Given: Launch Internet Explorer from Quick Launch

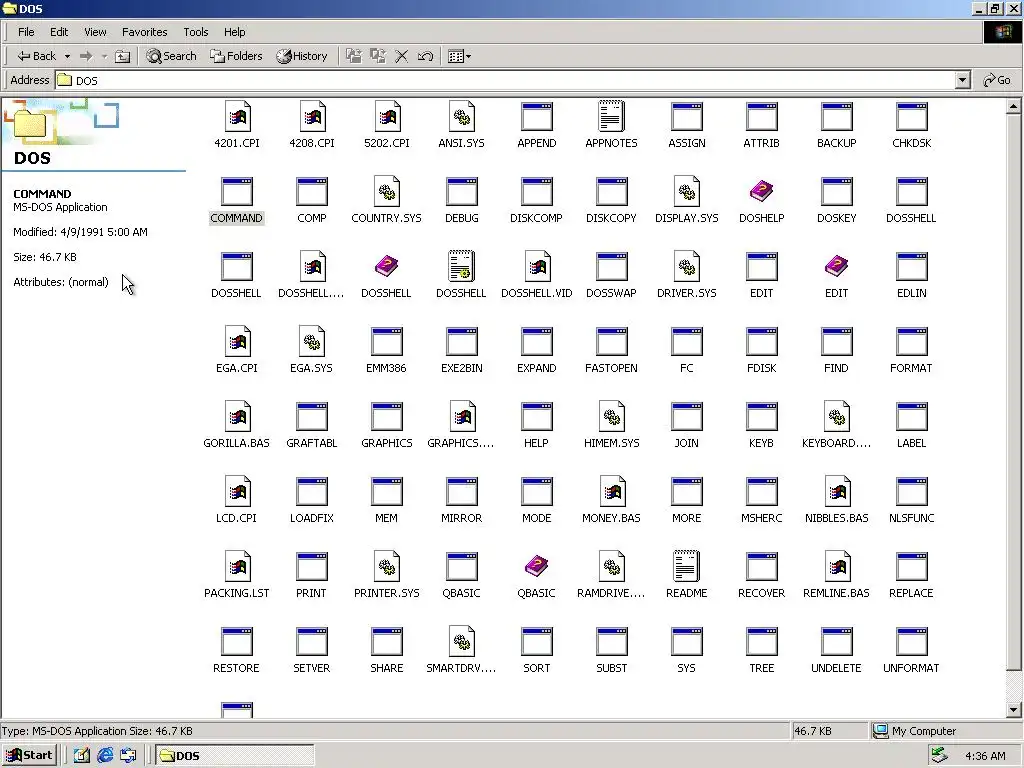Looking at the screenshot, I should coord(105,756).
